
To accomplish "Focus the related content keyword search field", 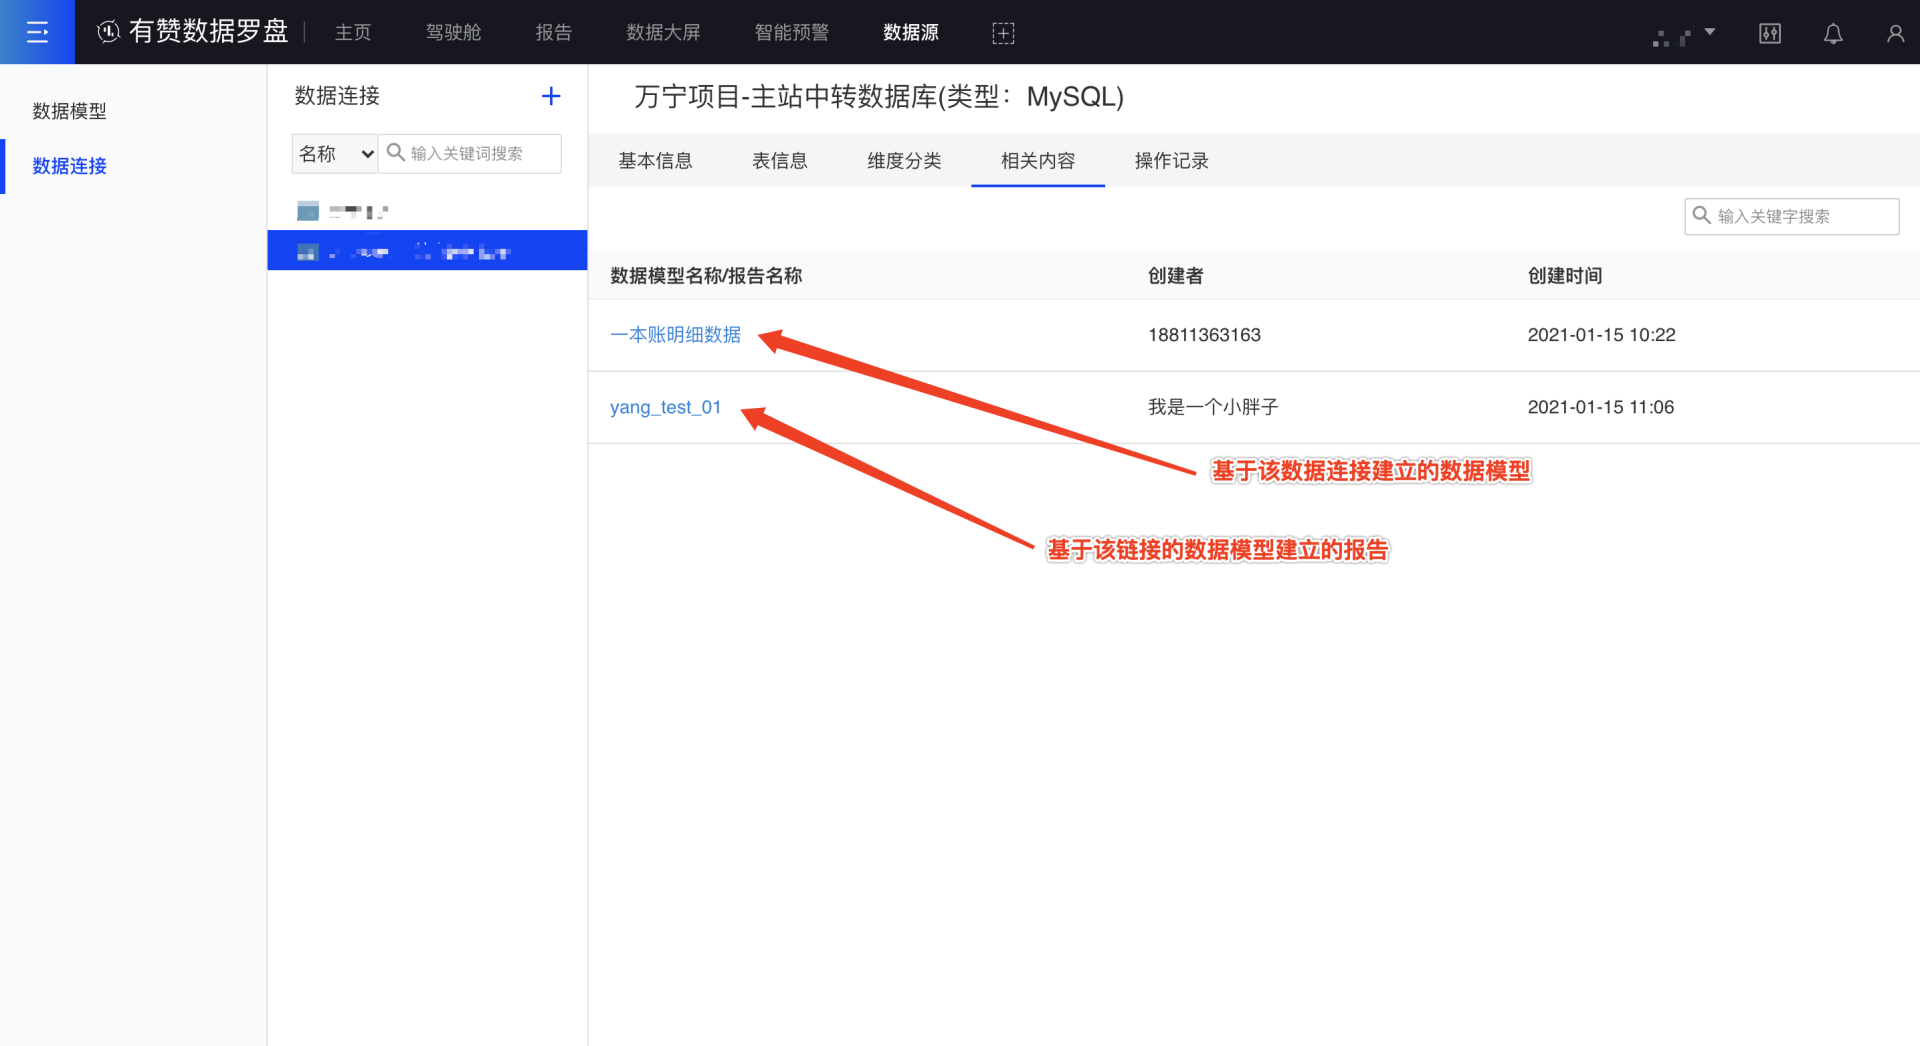I will coord(1802,217).
